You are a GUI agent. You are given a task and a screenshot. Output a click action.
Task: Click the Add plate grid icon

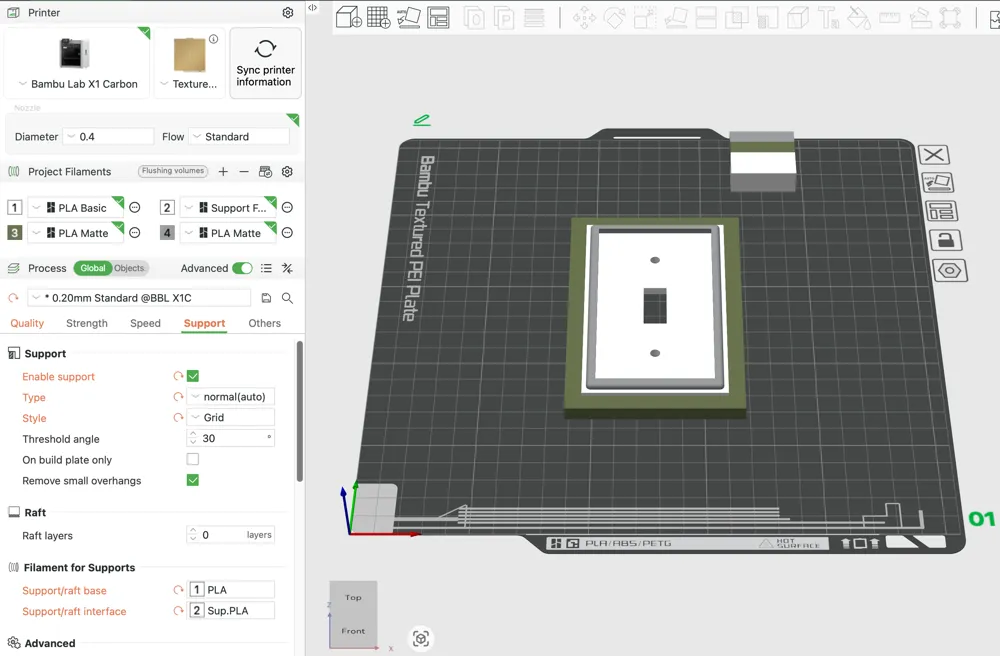coord(378,17)
